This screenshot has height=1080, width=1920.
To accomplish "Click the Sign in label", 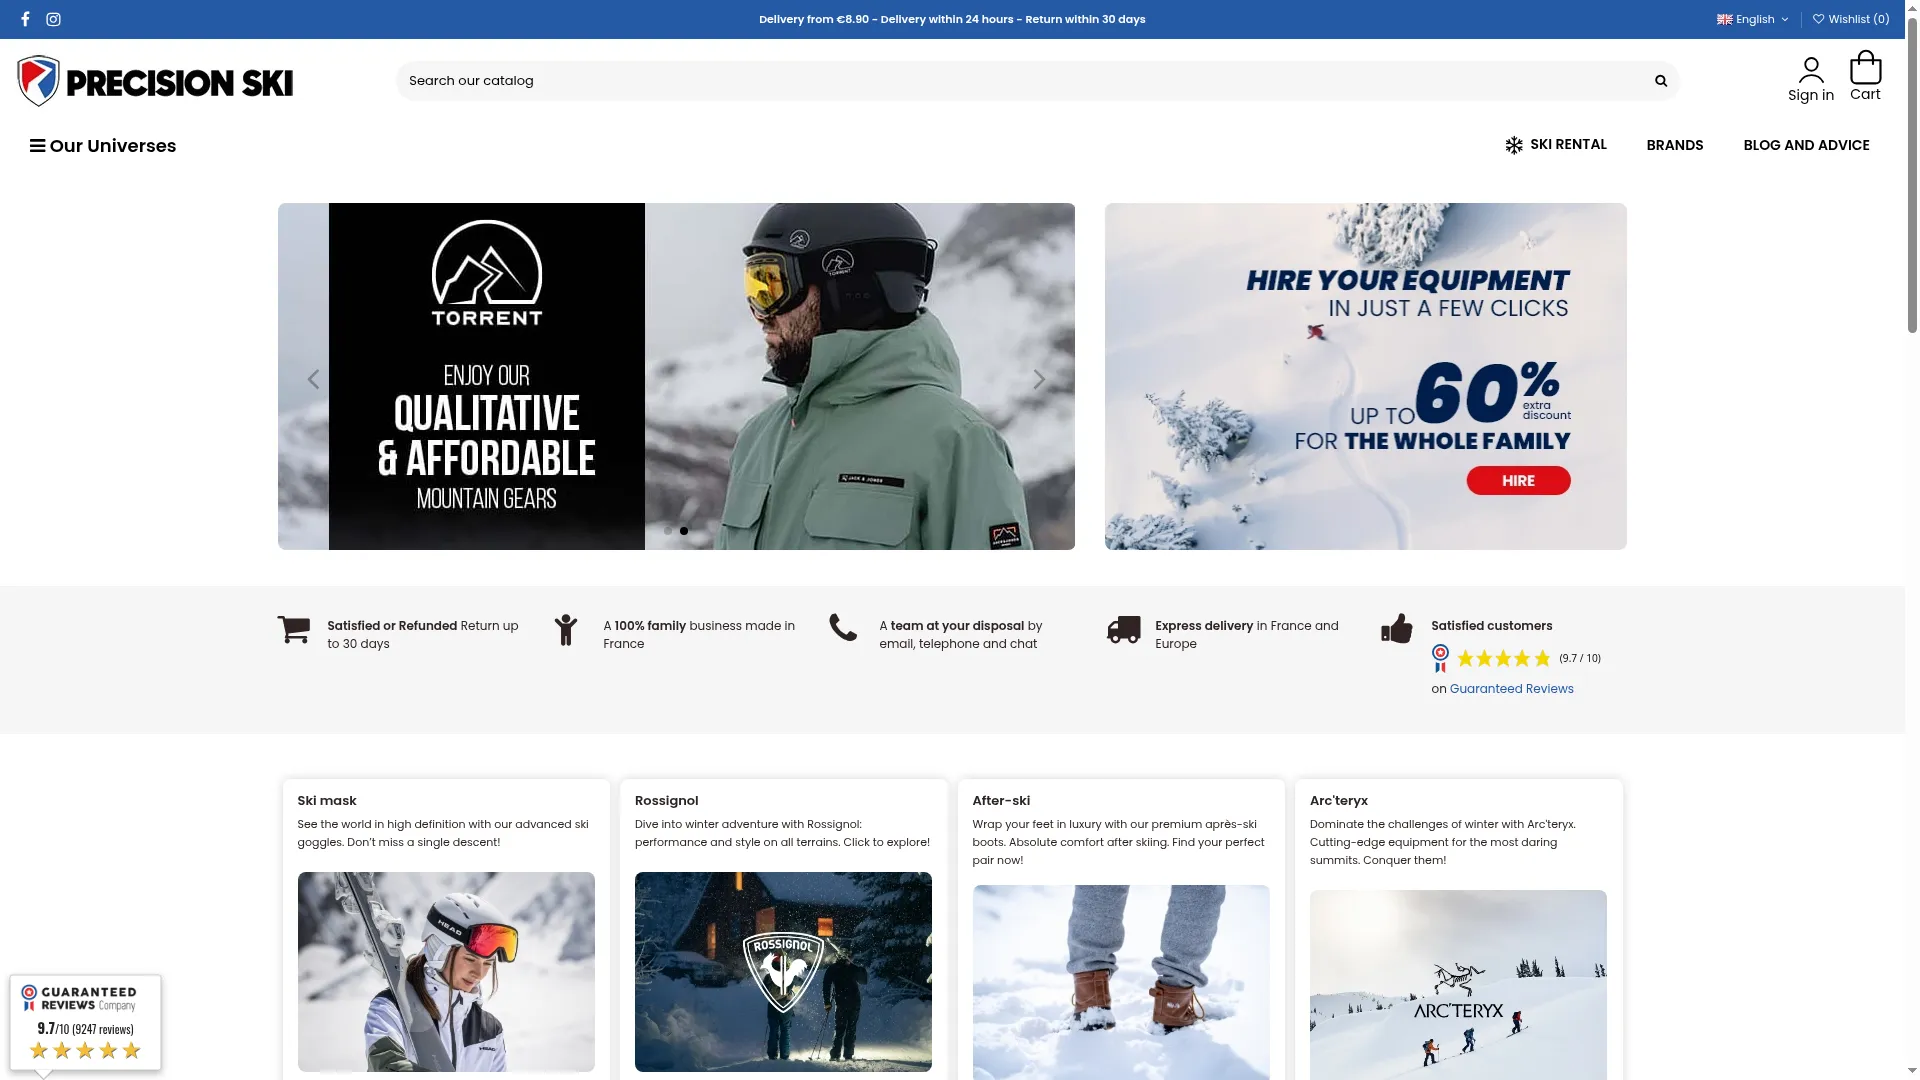I will tap(1811, 95).
